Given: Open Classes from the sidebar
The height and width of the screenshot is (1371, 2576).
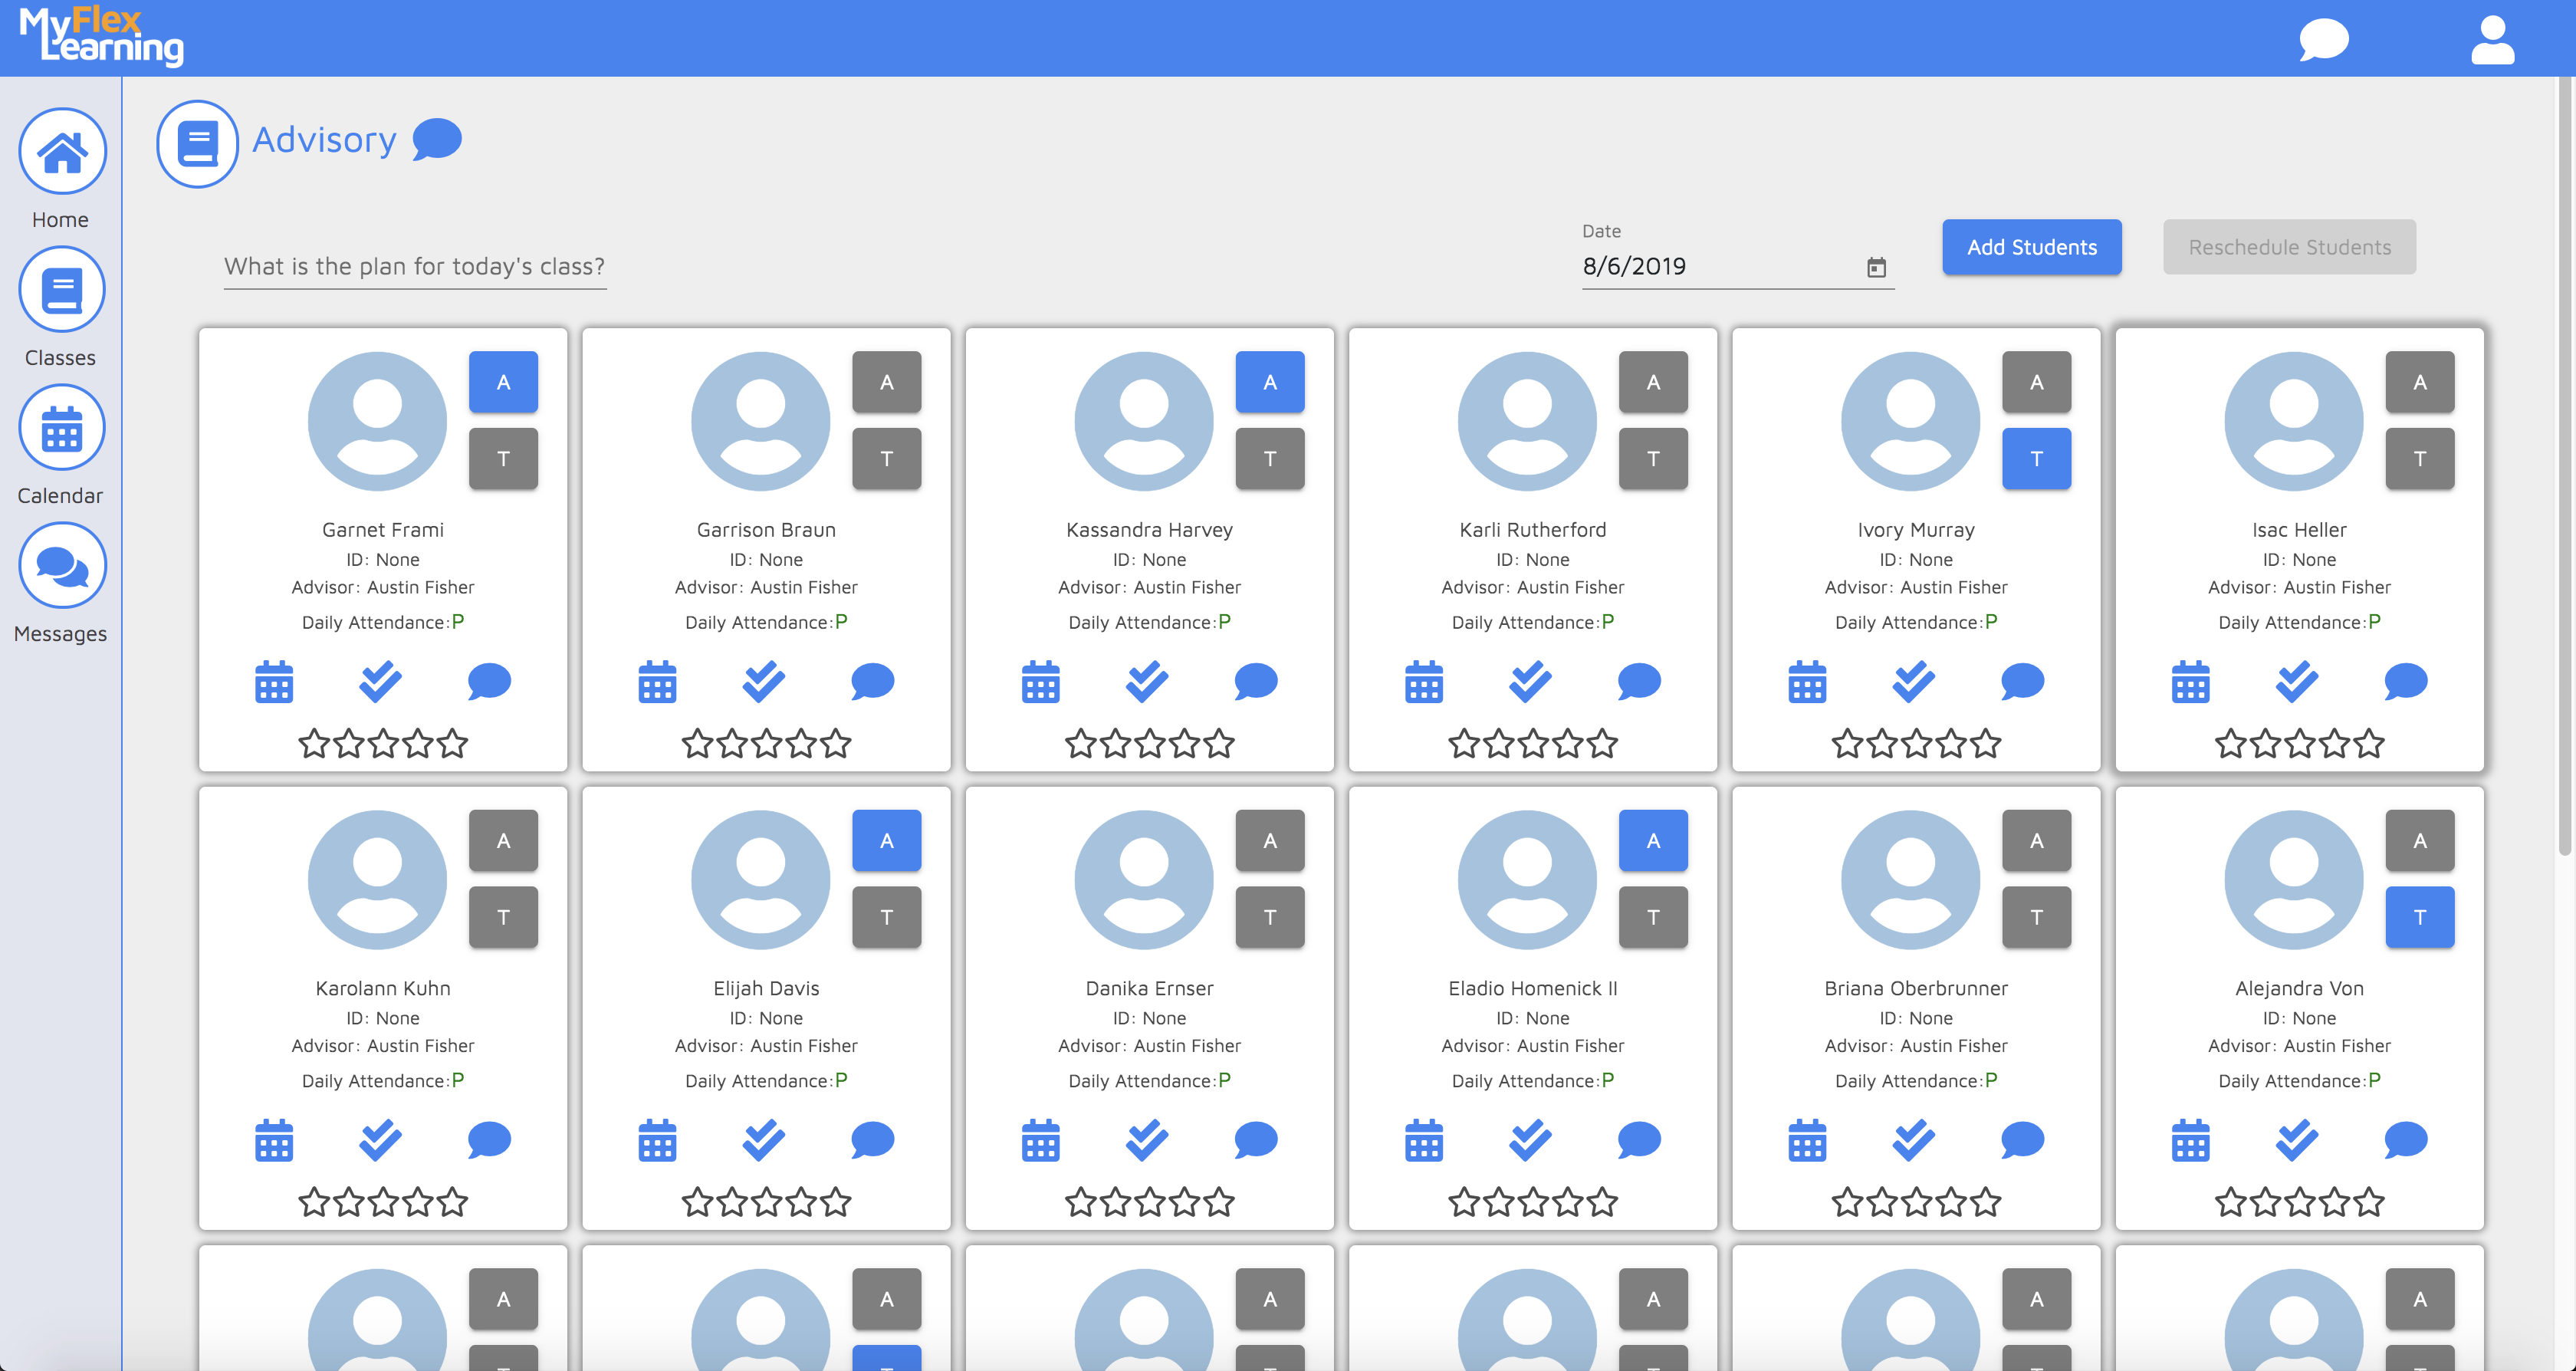Looking at the screenshot, I should pos(61,290).
